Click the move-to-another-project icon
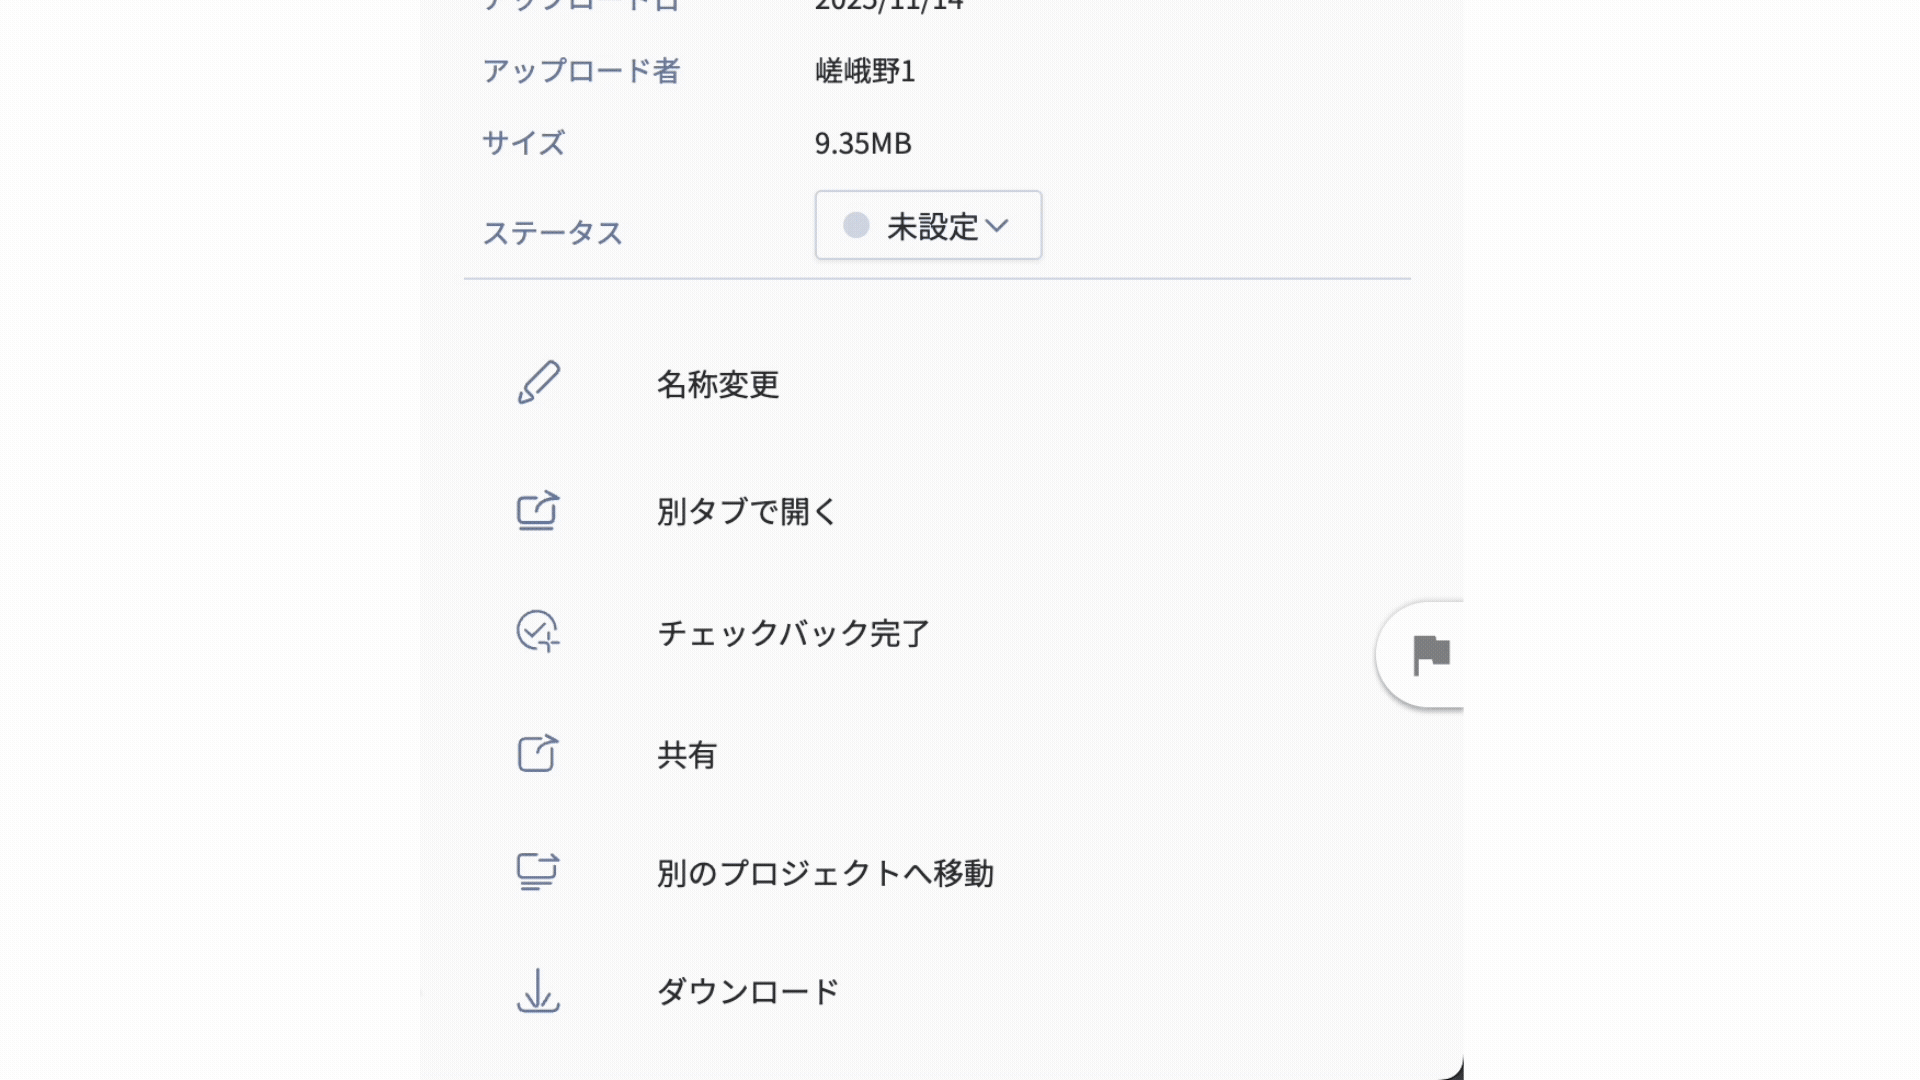 click(x=538, y=871)
